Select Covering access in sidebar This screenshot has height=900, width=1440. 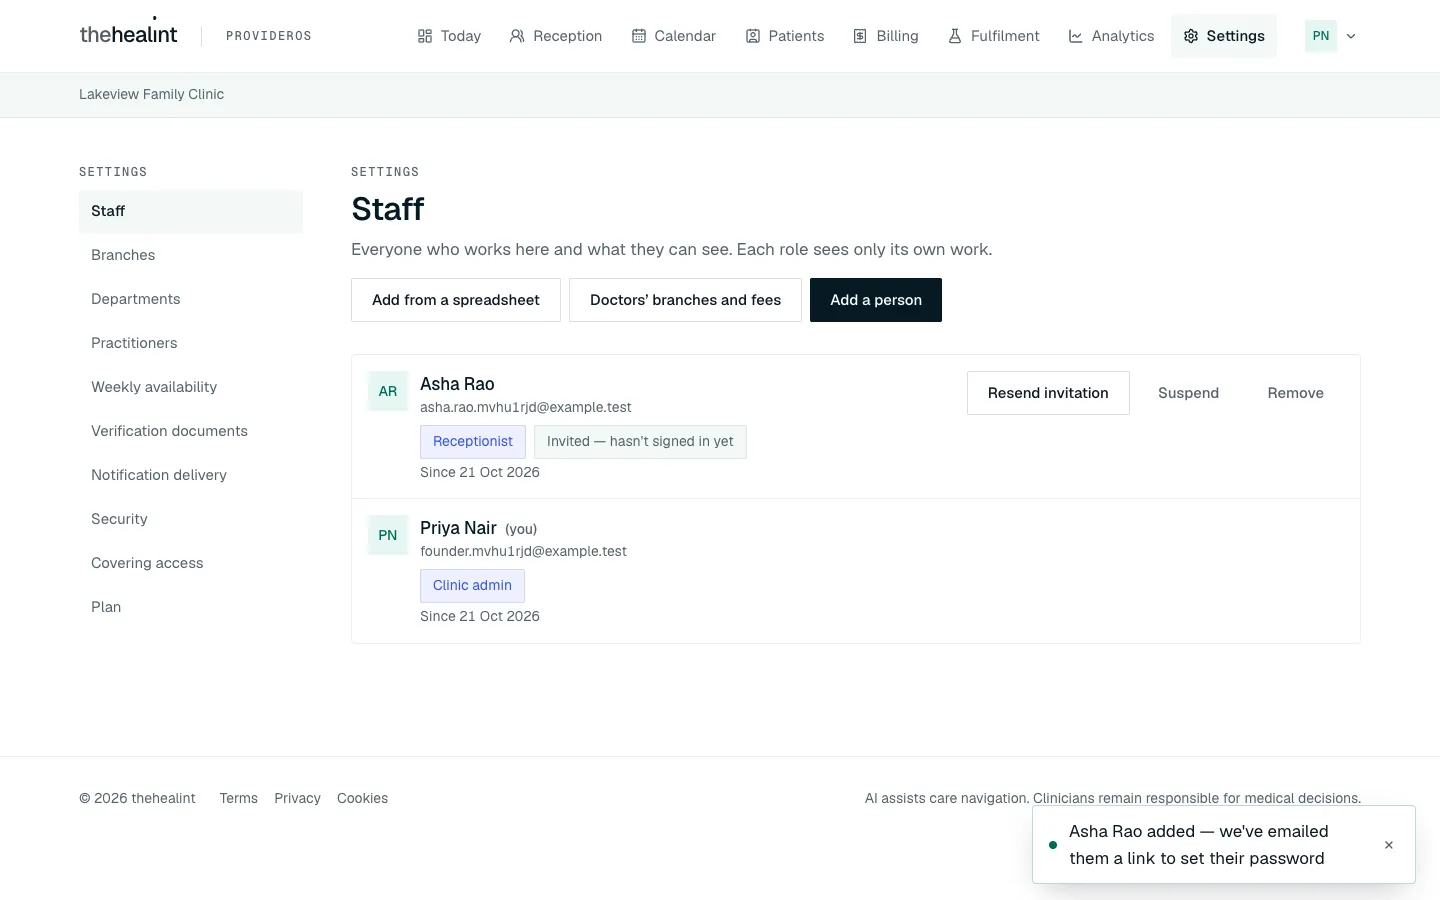(191, 563)
